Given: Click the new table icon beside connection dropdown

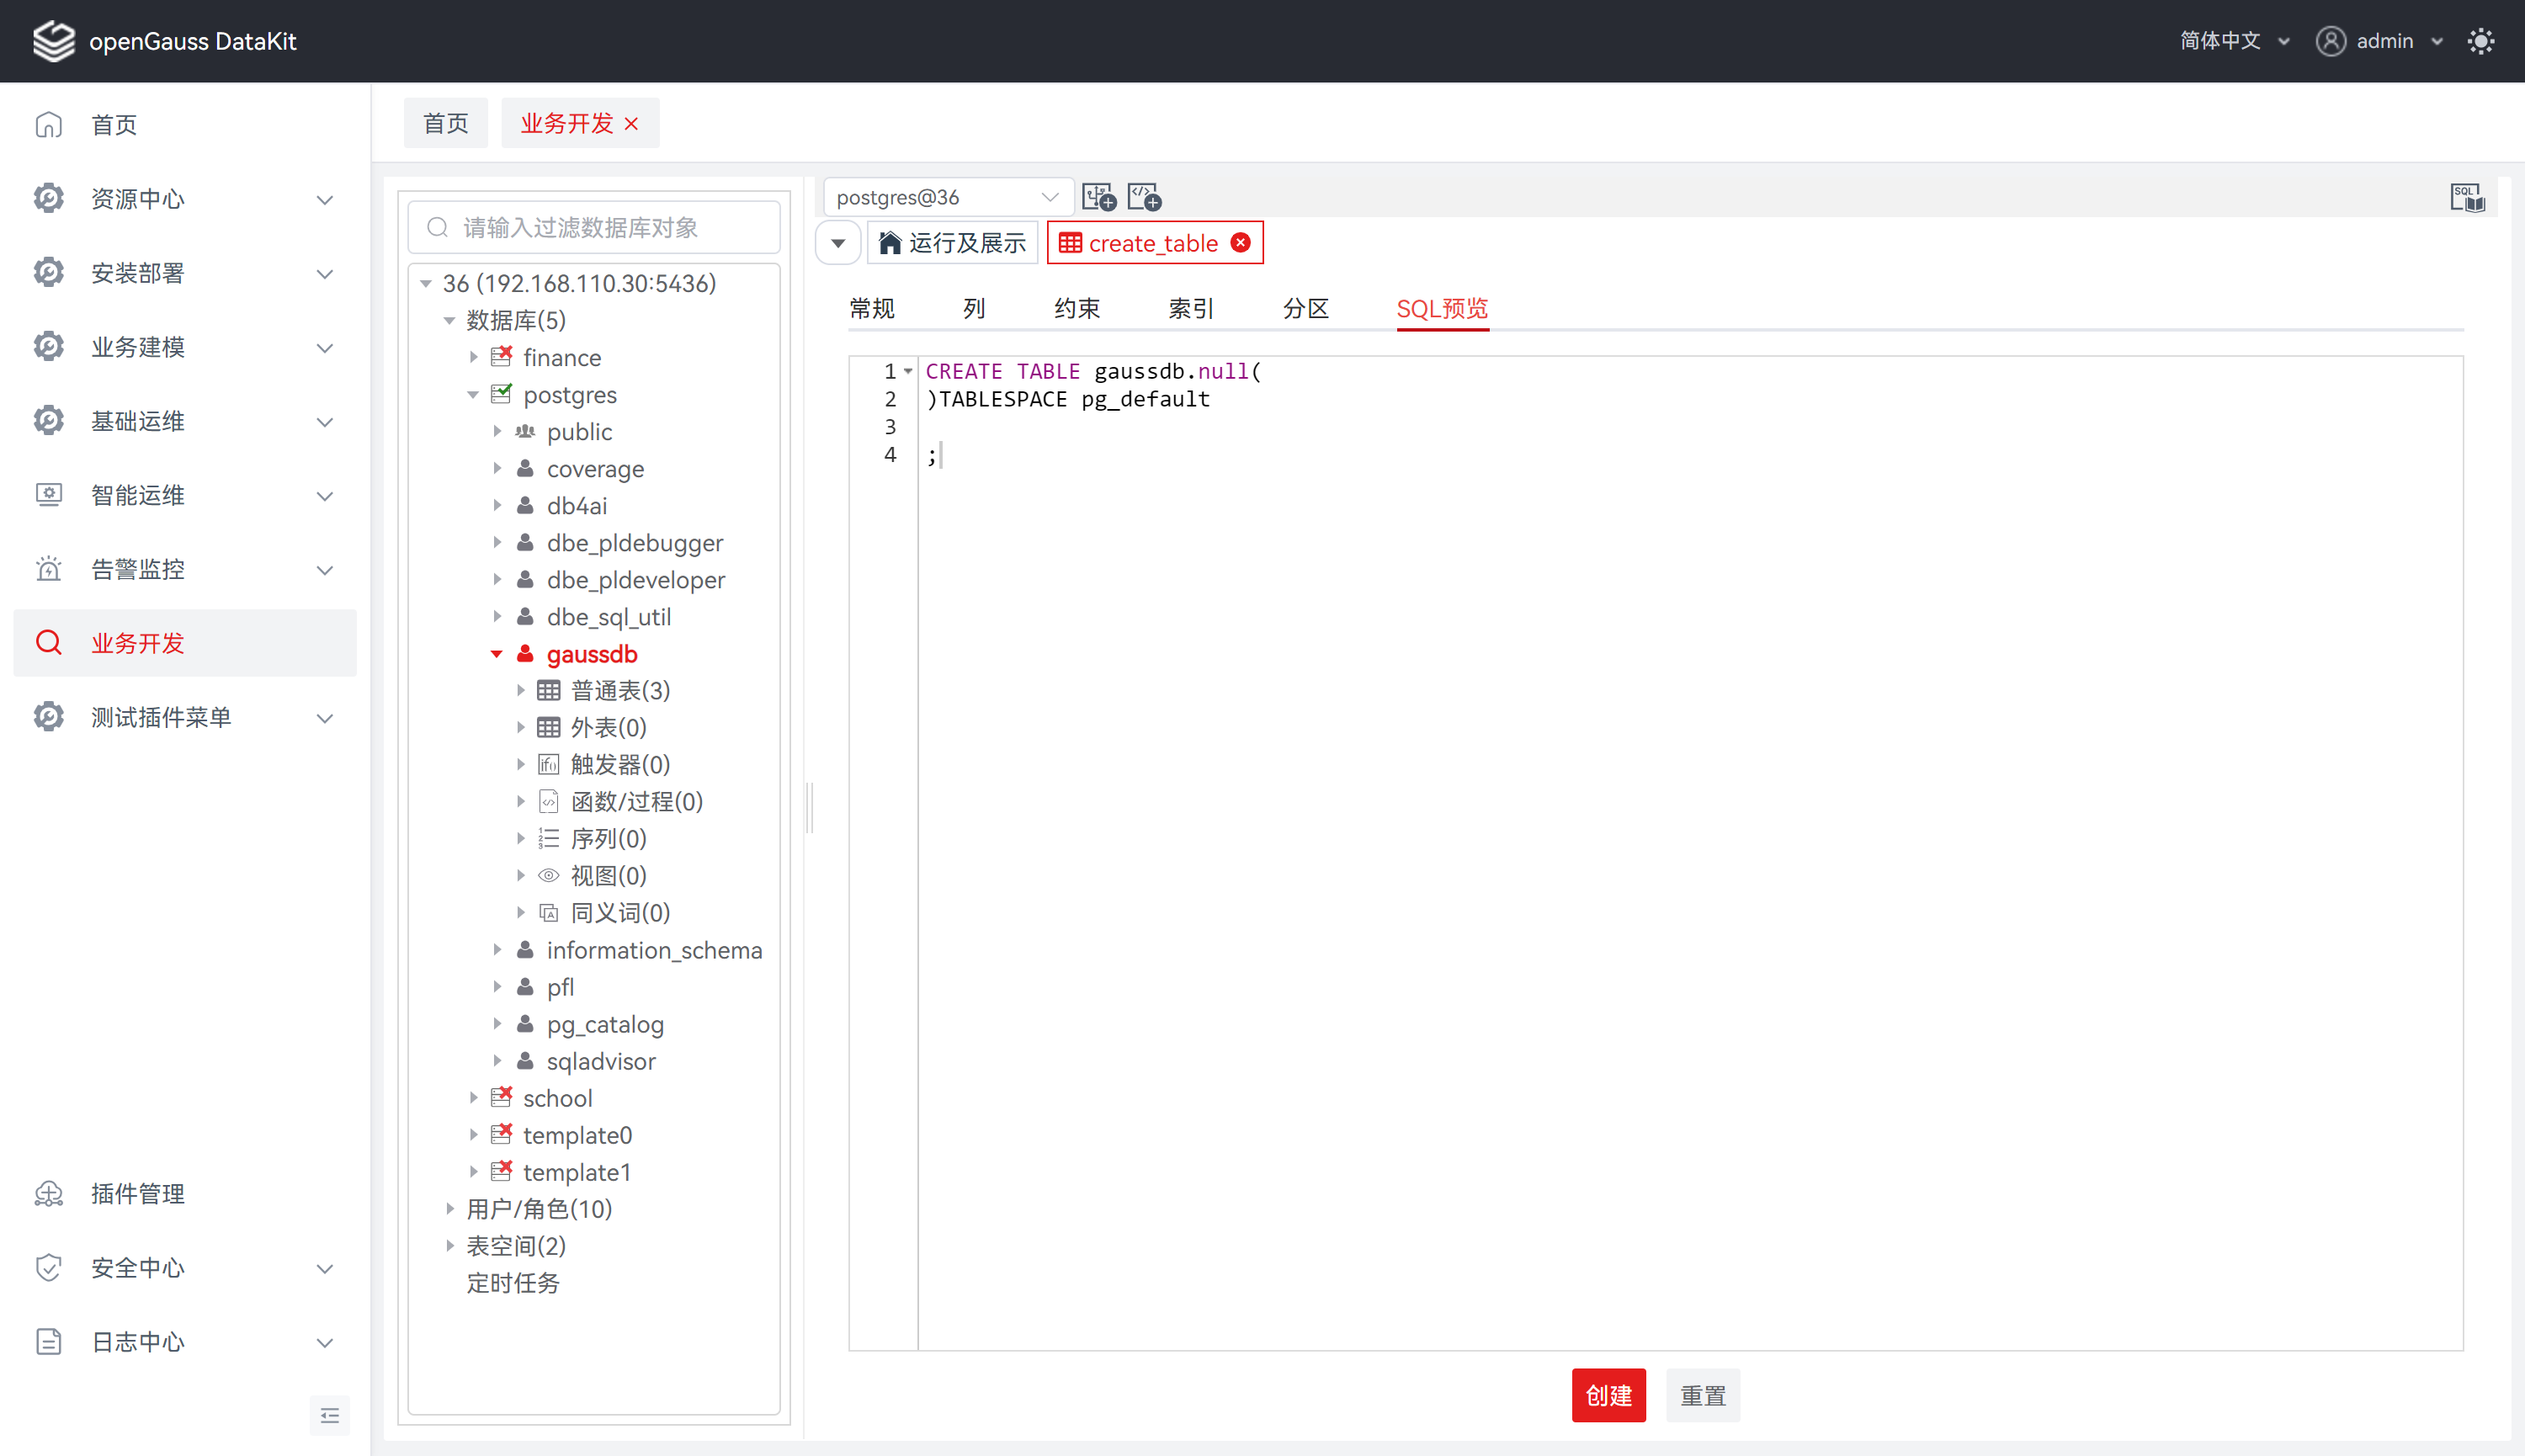Looking at the screenshot, I should pos(1098,197).
